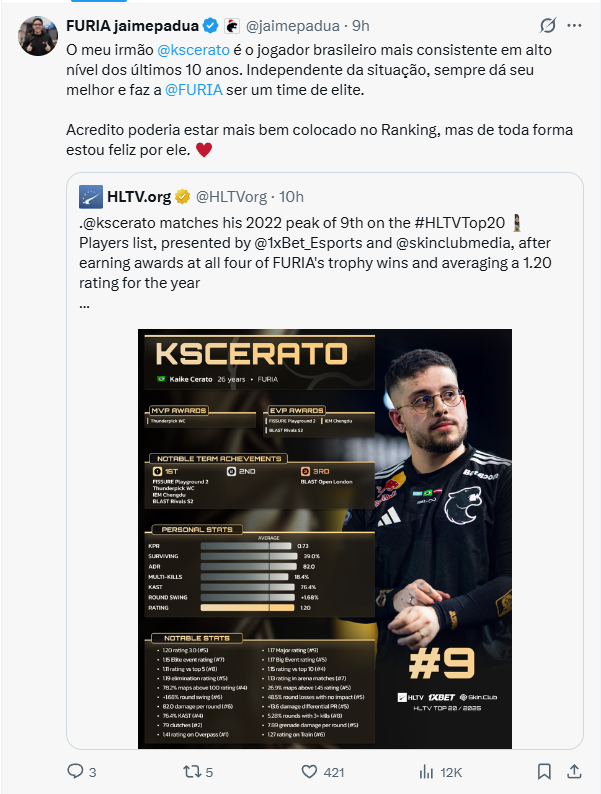
Task: Share the tweet with the upload icon
Action: pyautogui.click(x=574, y=772)
